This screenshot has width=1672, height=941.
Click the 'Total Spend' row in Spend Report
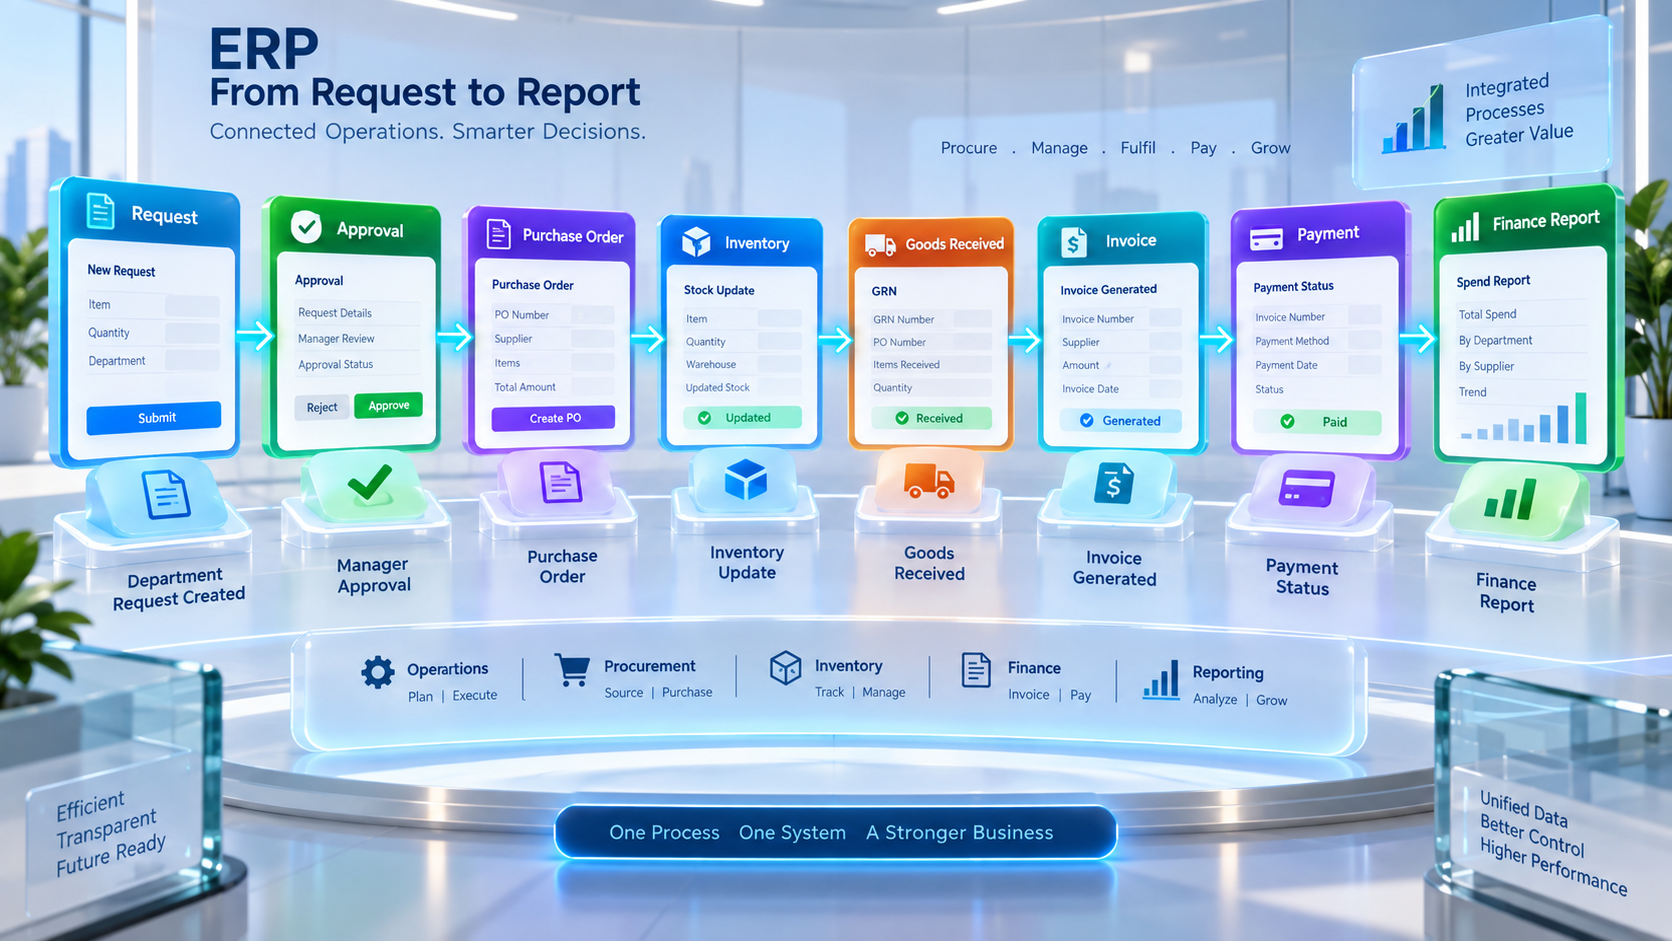(x=1522, y=314)
